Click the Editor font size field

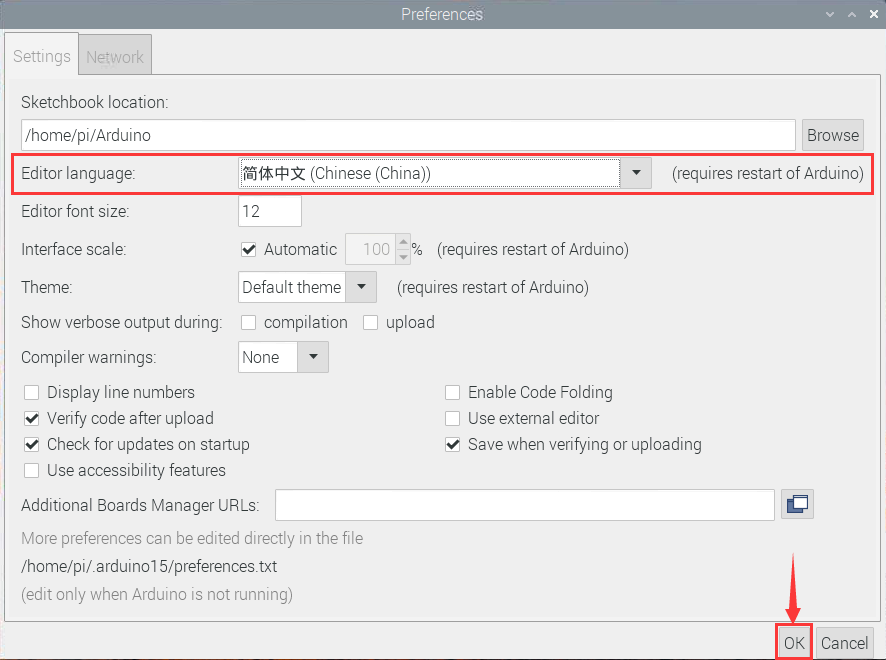coord(270,211)
